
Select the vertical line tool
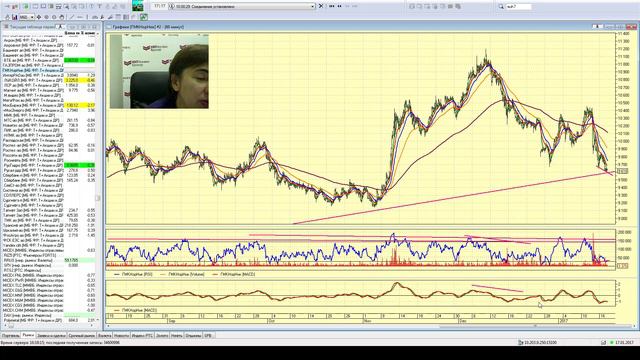click(87, 17)
